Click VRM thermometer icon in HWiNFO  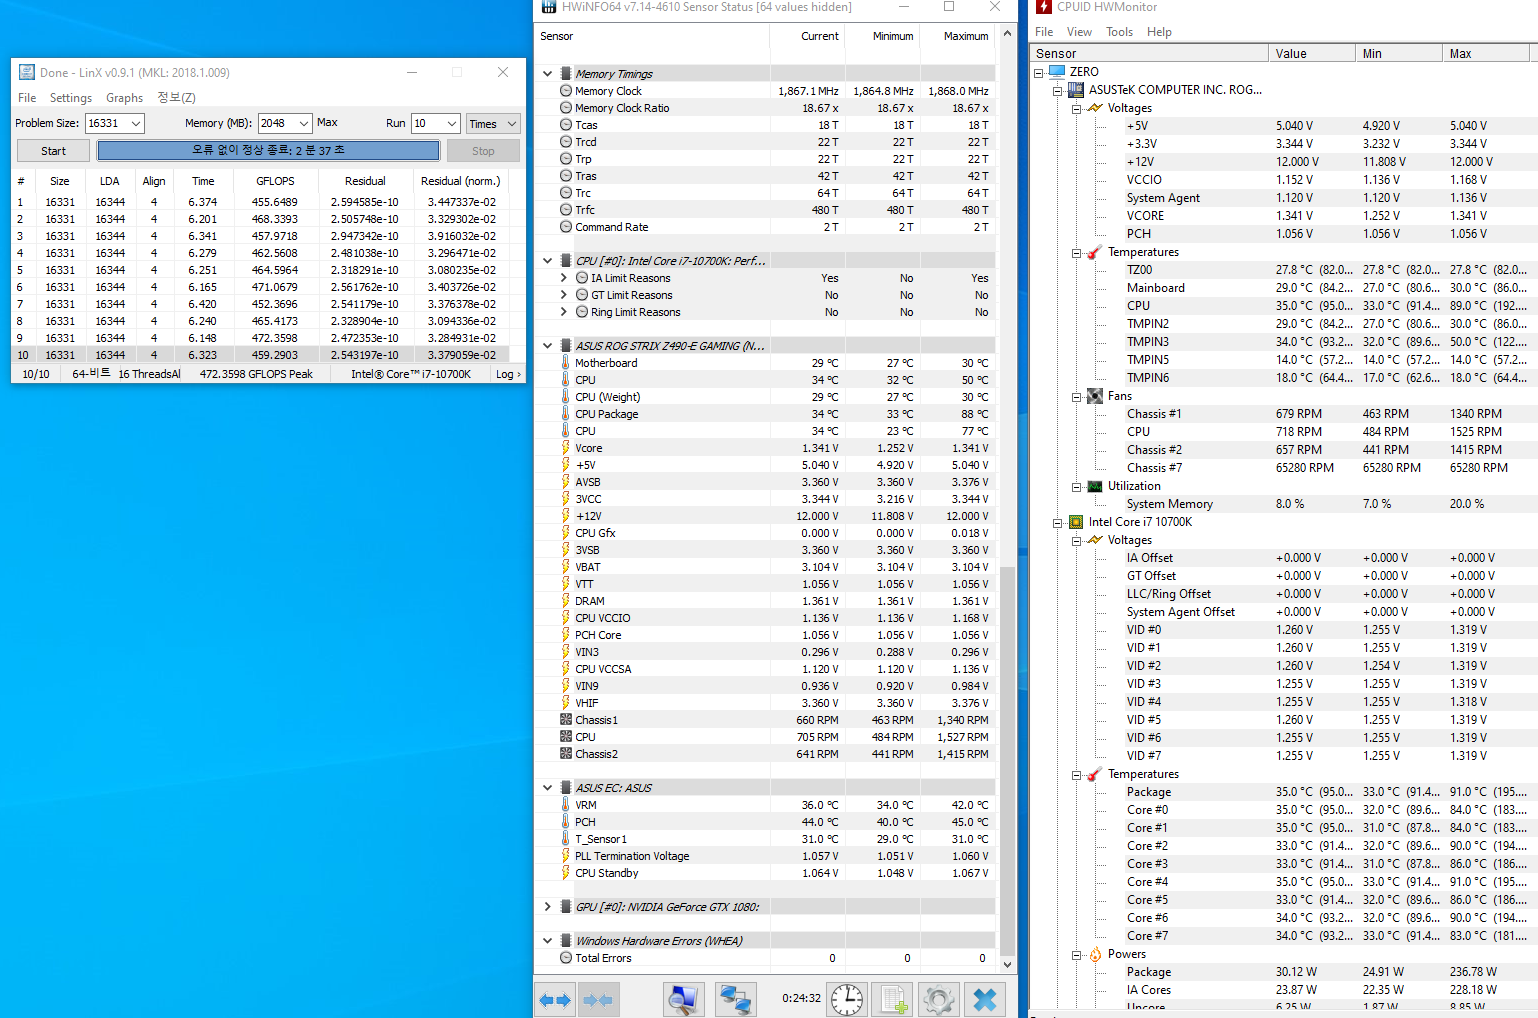(566, 805)
